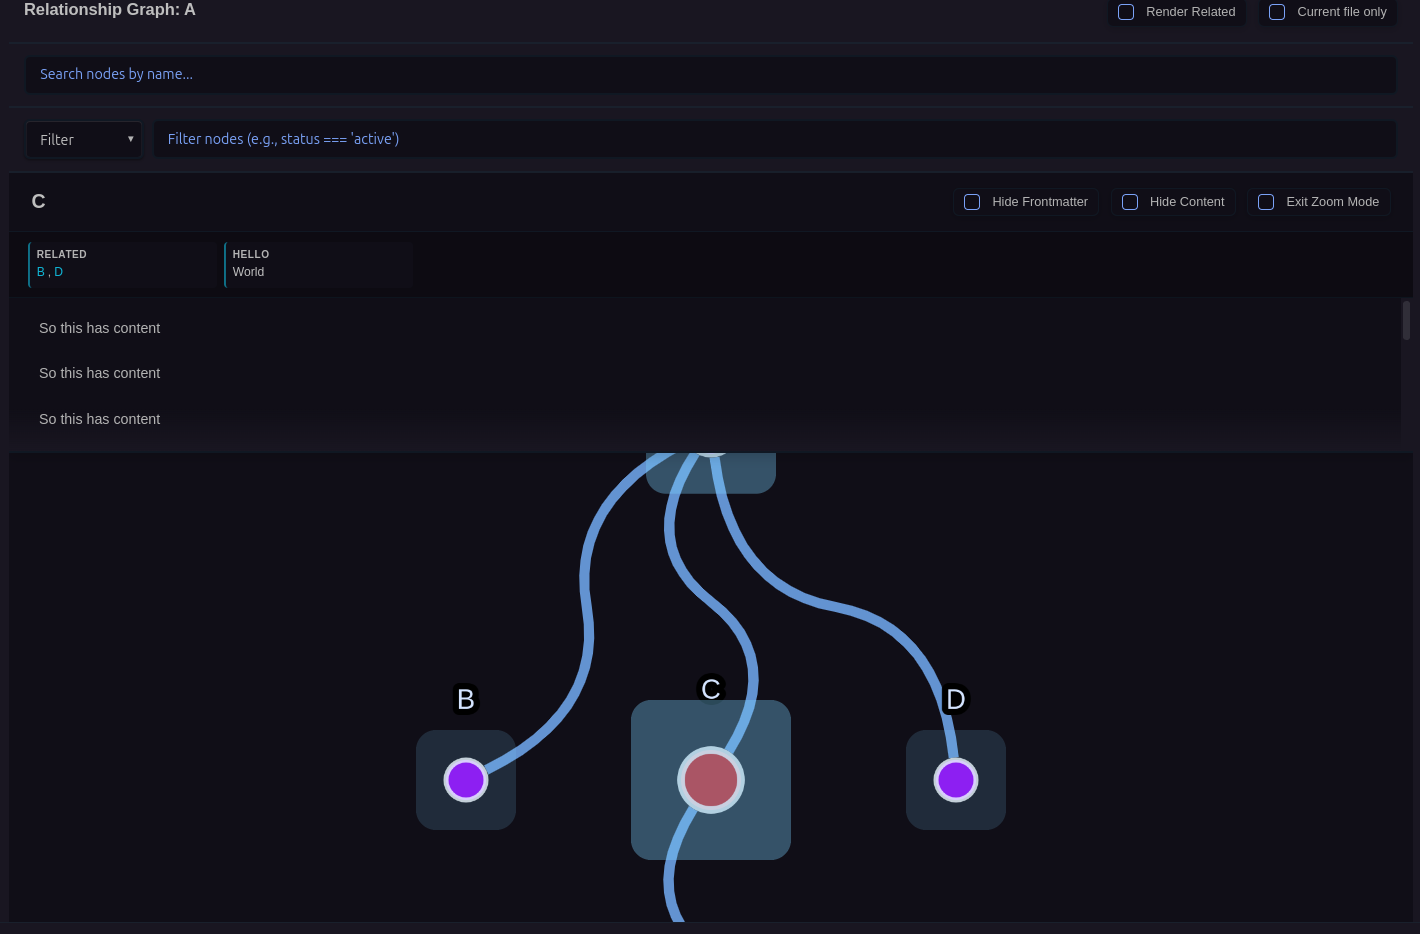Click the Filter nodes expression input

[774, 139]
